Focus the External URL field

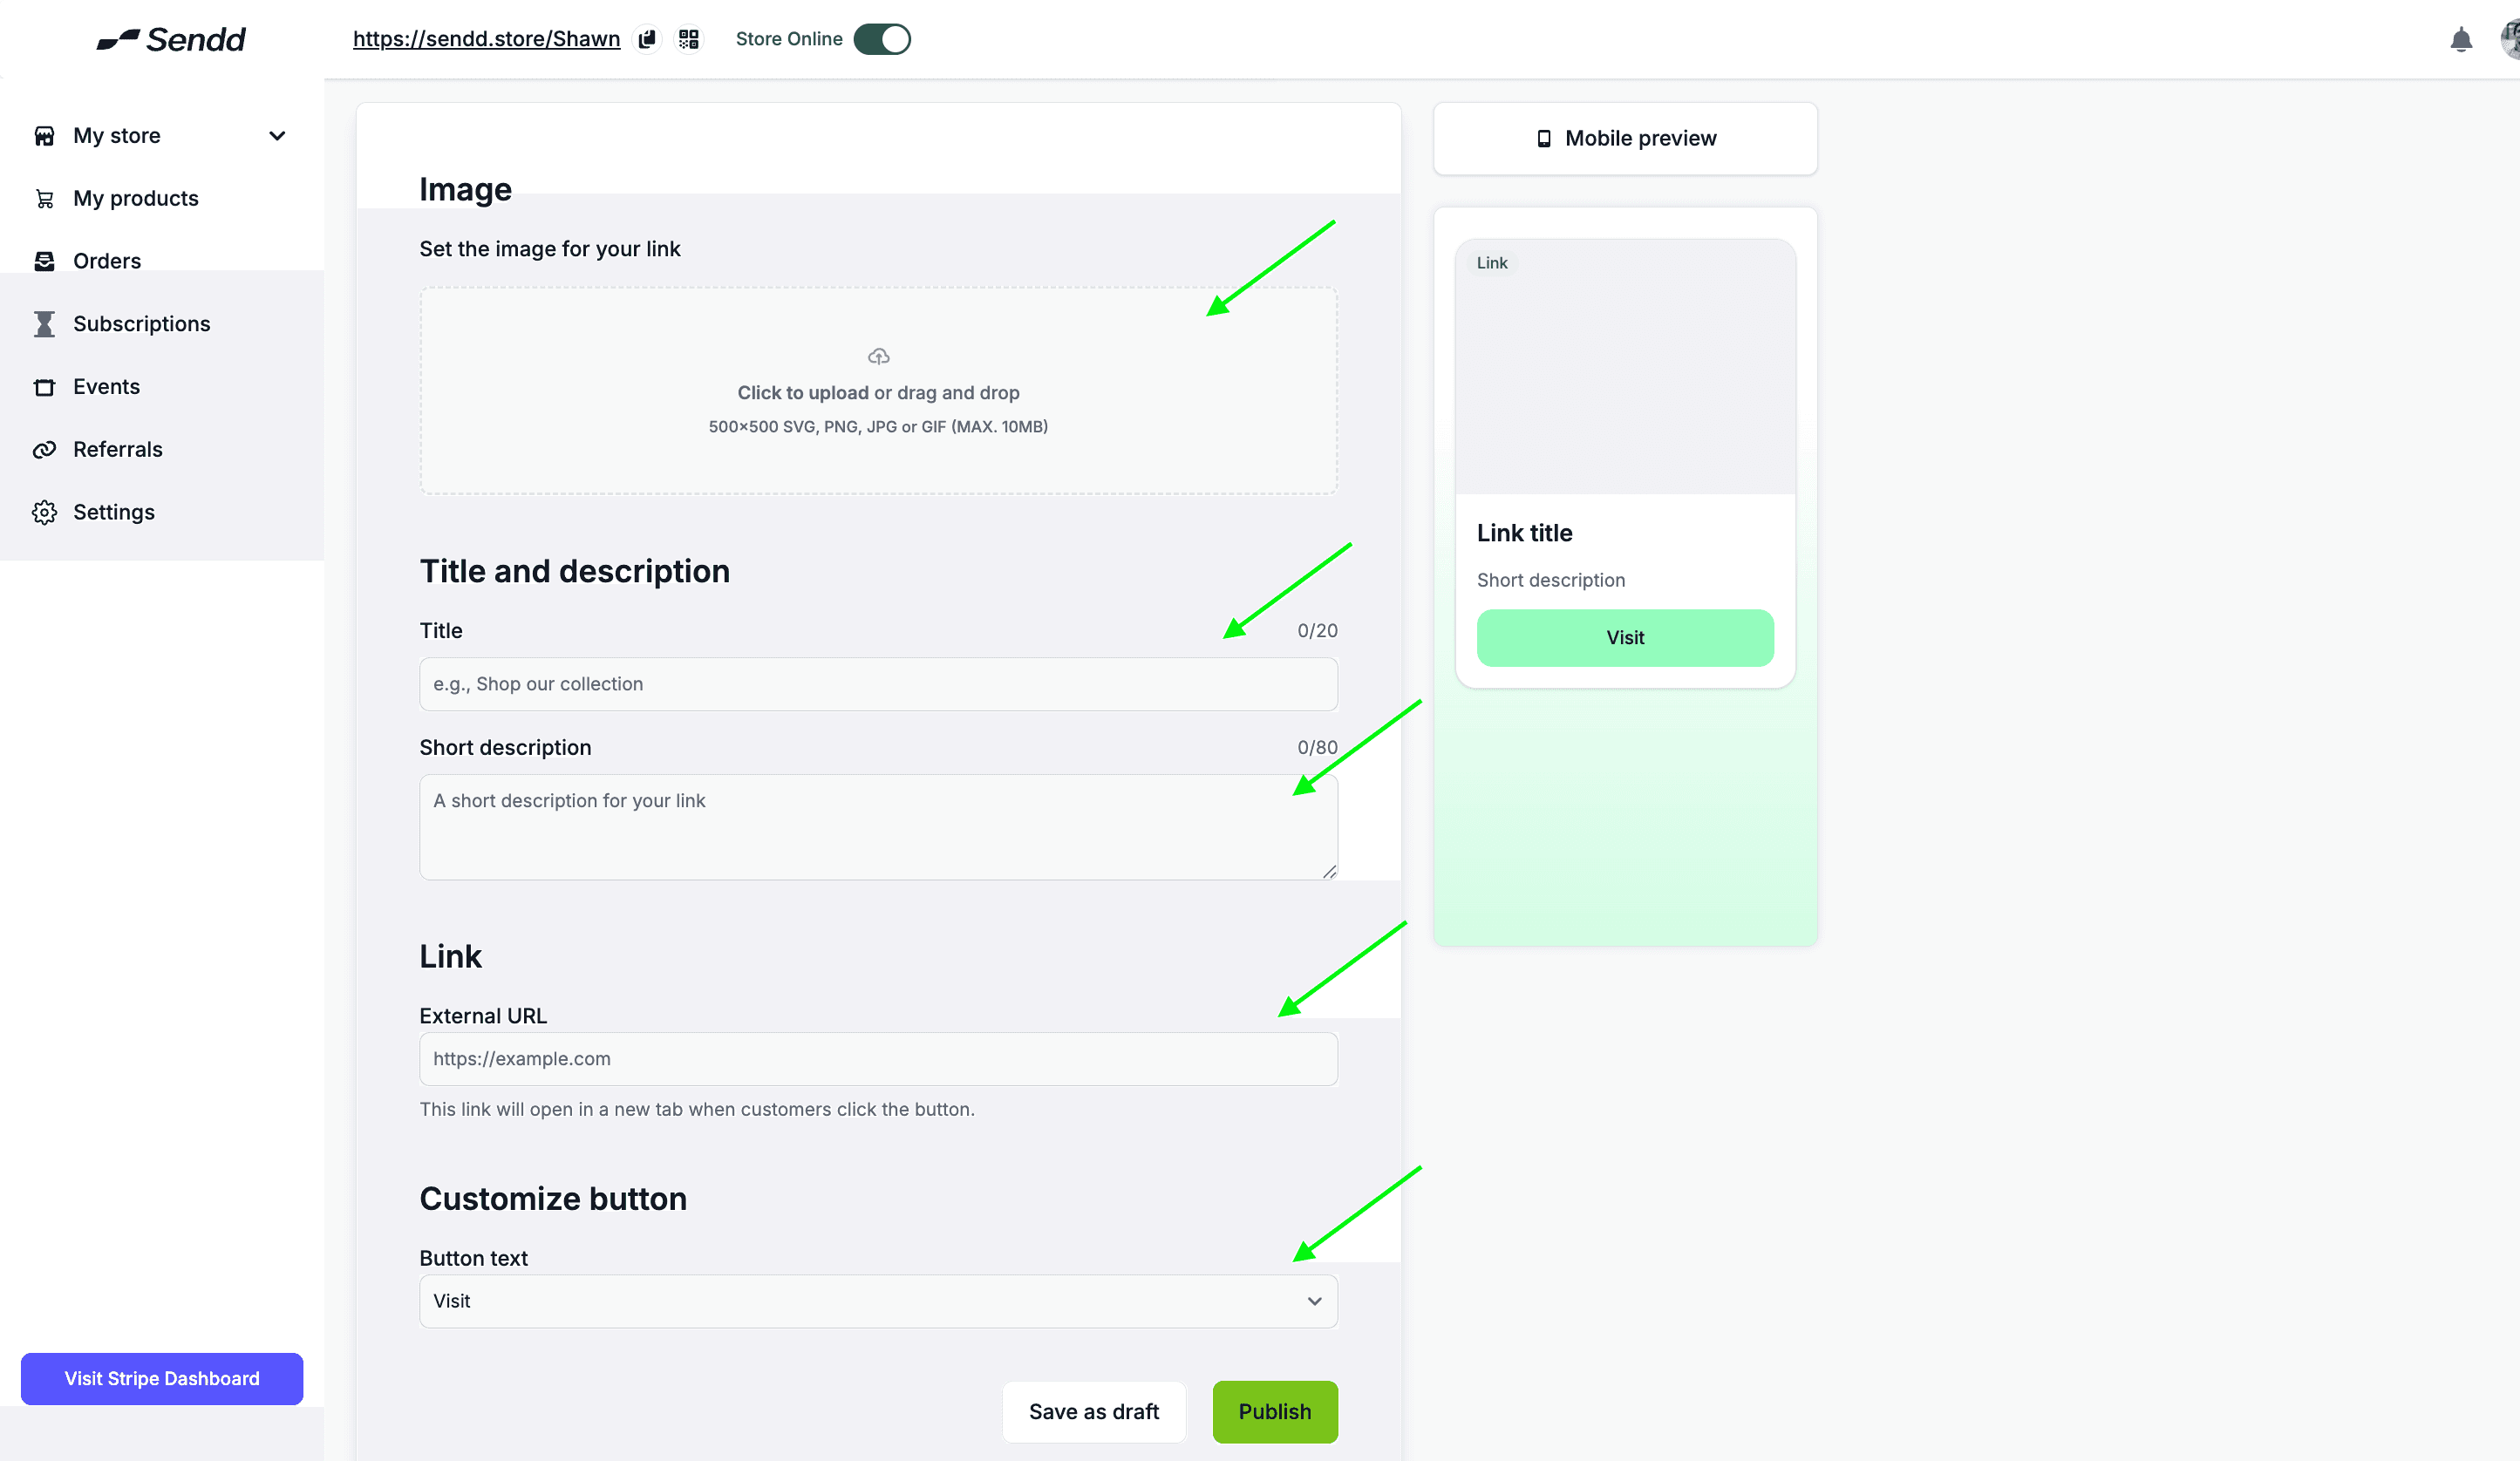(877, 1059)
